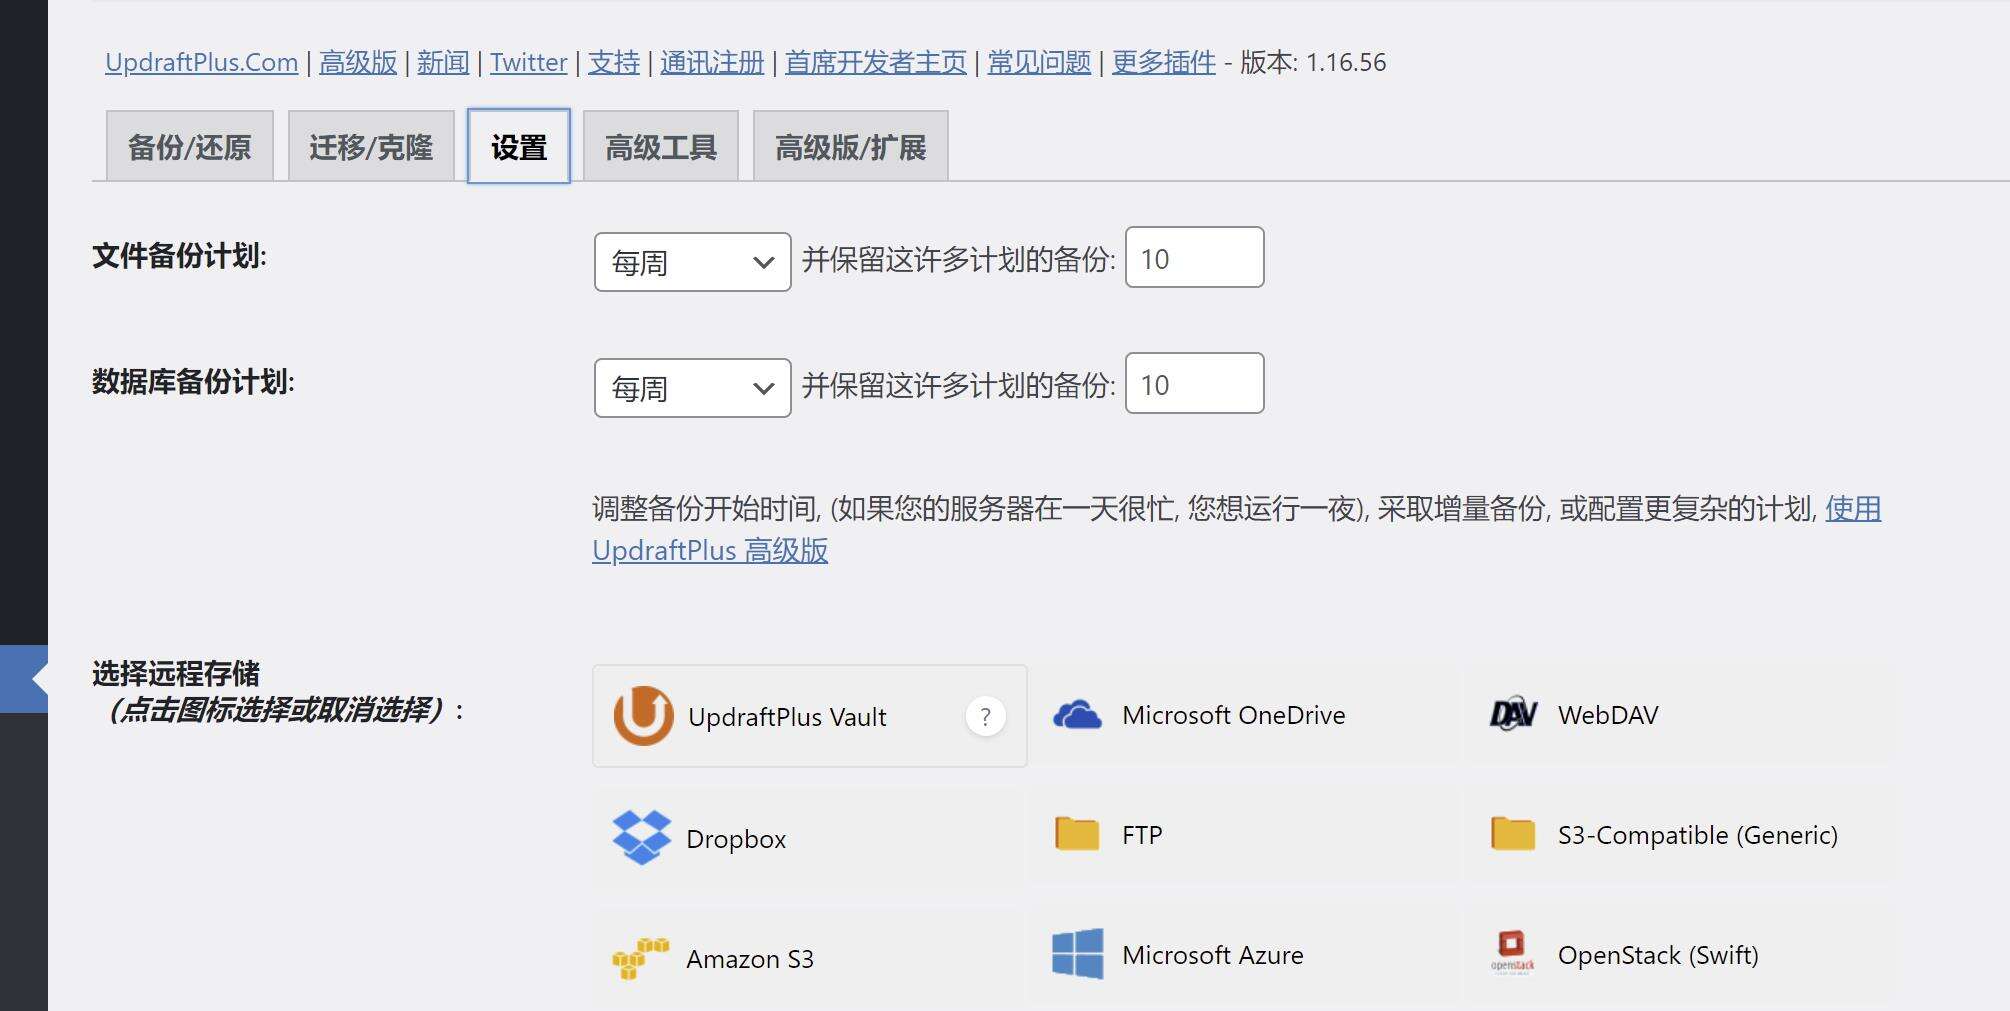Select the Microsoft Azure storage label
Viewport: 2010px width, 1011px height.
(x=1212, y=955)
